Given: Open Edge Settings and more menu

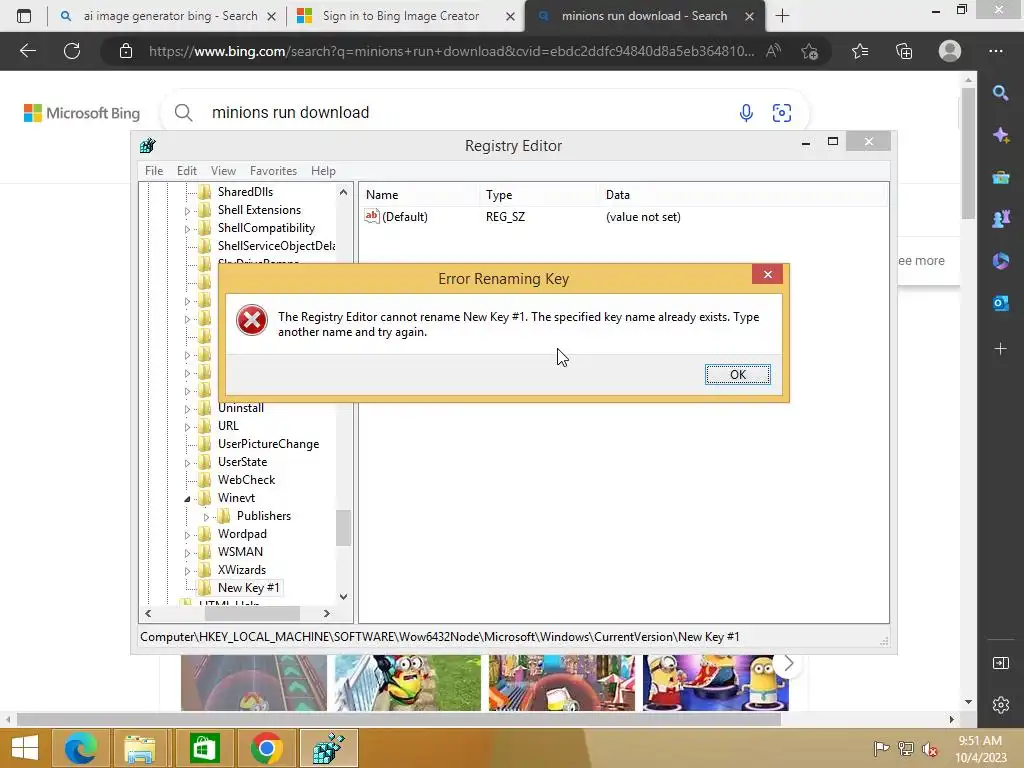Looking at the screenshot, I should click(x=996, y=51).
